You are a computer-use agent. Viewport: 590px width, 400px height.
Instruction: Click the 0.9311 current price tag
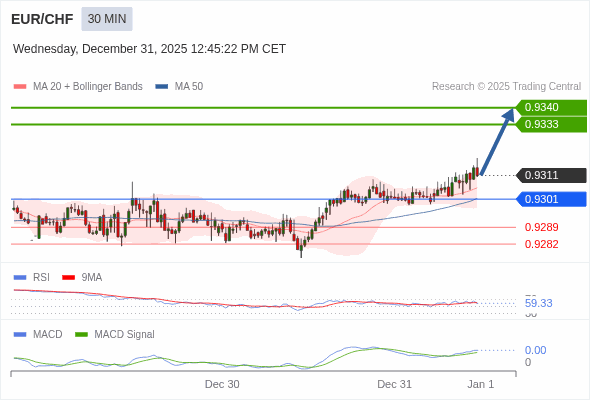pyautogui.click(x=551, y=175)
